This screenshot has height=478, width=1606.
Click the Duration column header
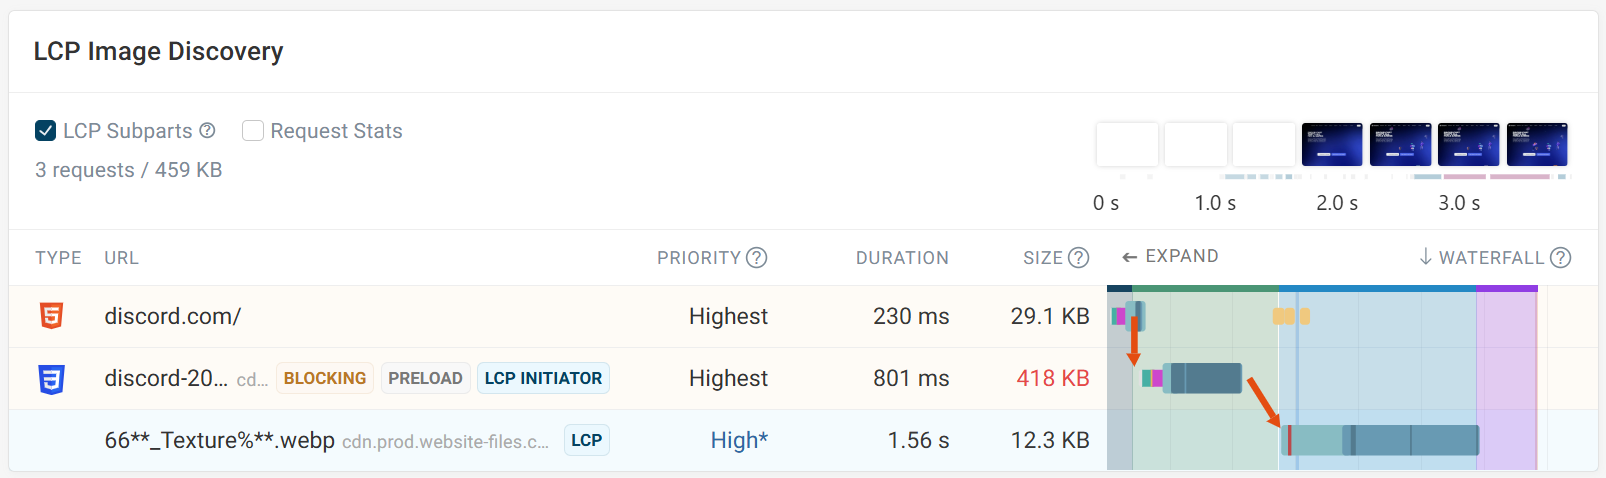(x=902, y=258)
